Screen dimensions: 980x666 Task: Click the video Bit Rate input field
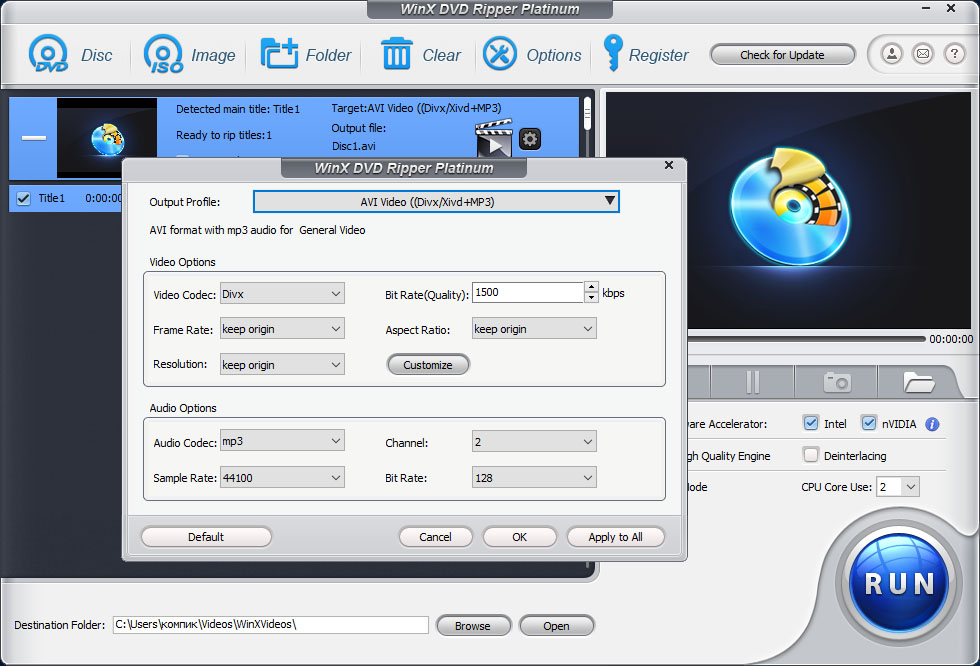pyautogui.click(x=528, y=292)
